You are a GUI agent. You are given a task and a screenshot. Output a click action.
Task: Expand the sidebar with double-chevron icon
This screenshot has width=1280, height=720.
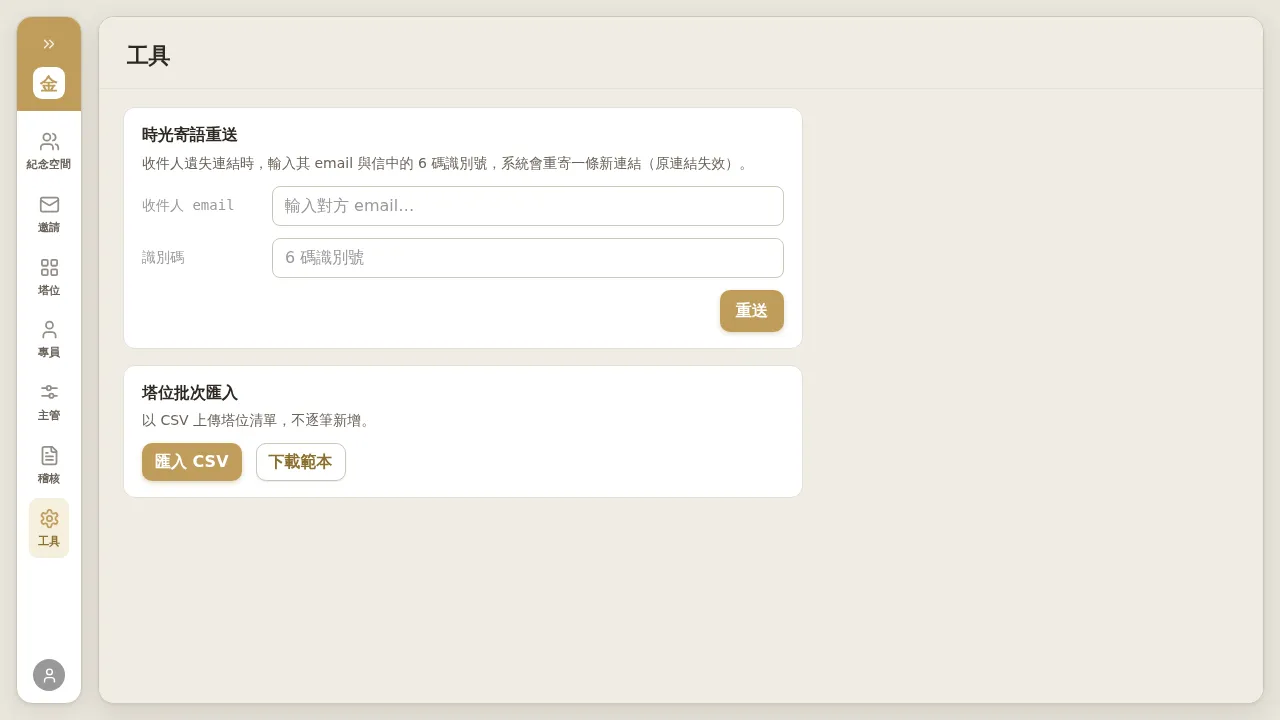(x=49, y=43)
